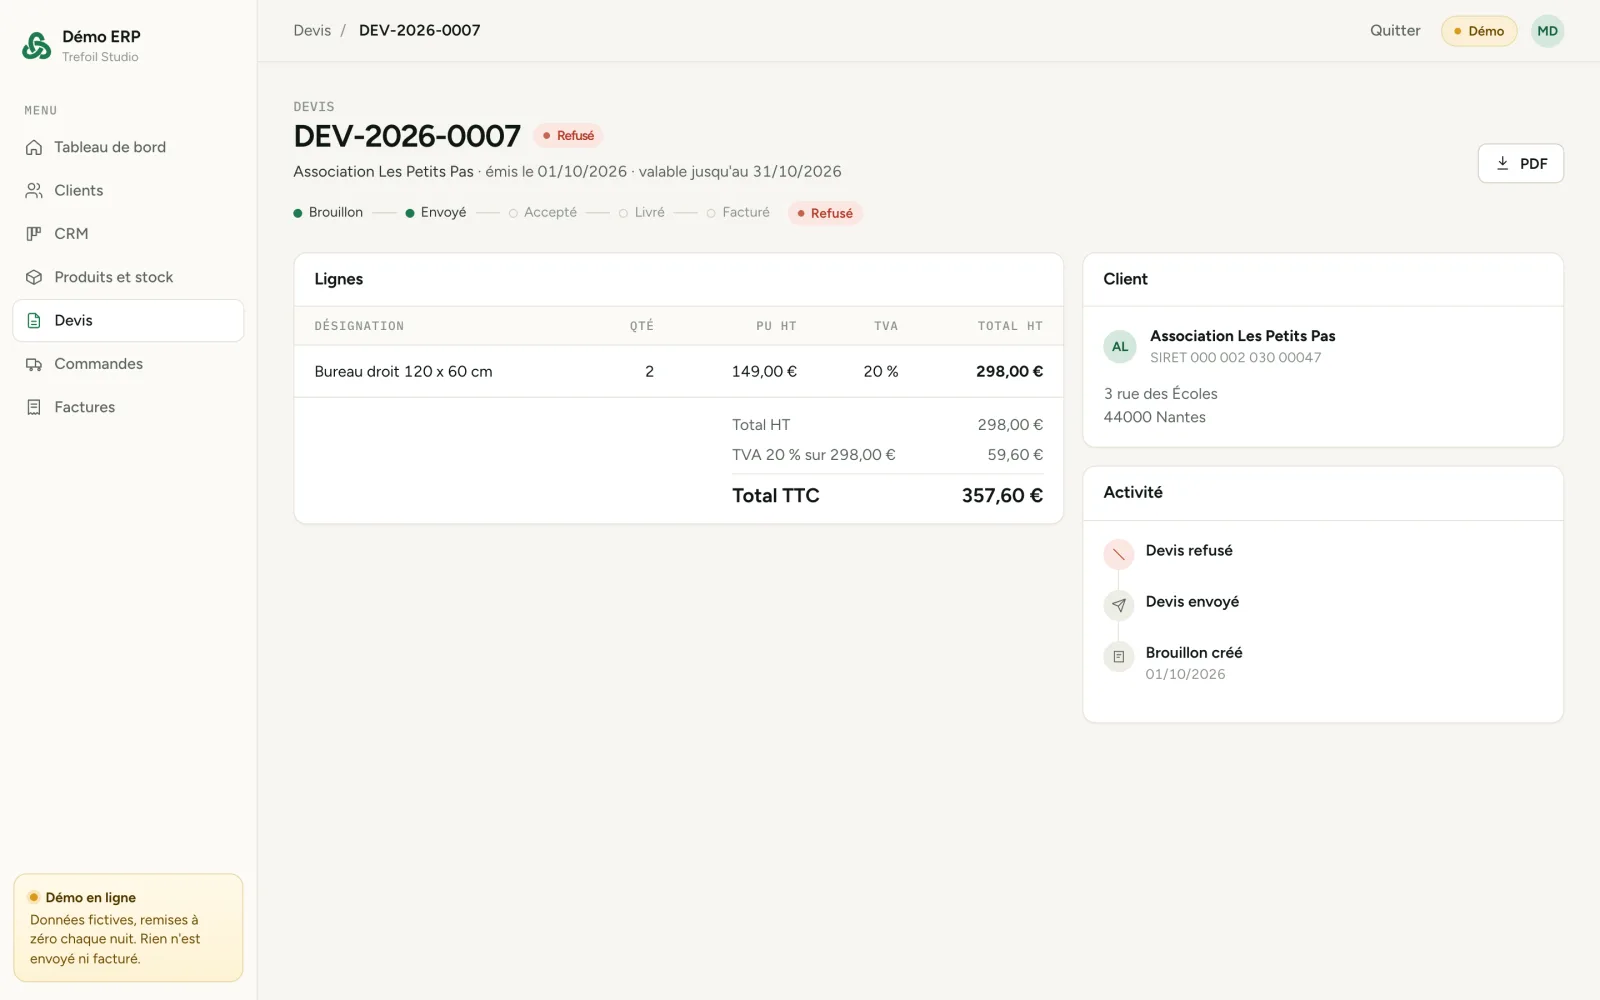
Task: Click the Quitter link
Action: (1395, 31)
